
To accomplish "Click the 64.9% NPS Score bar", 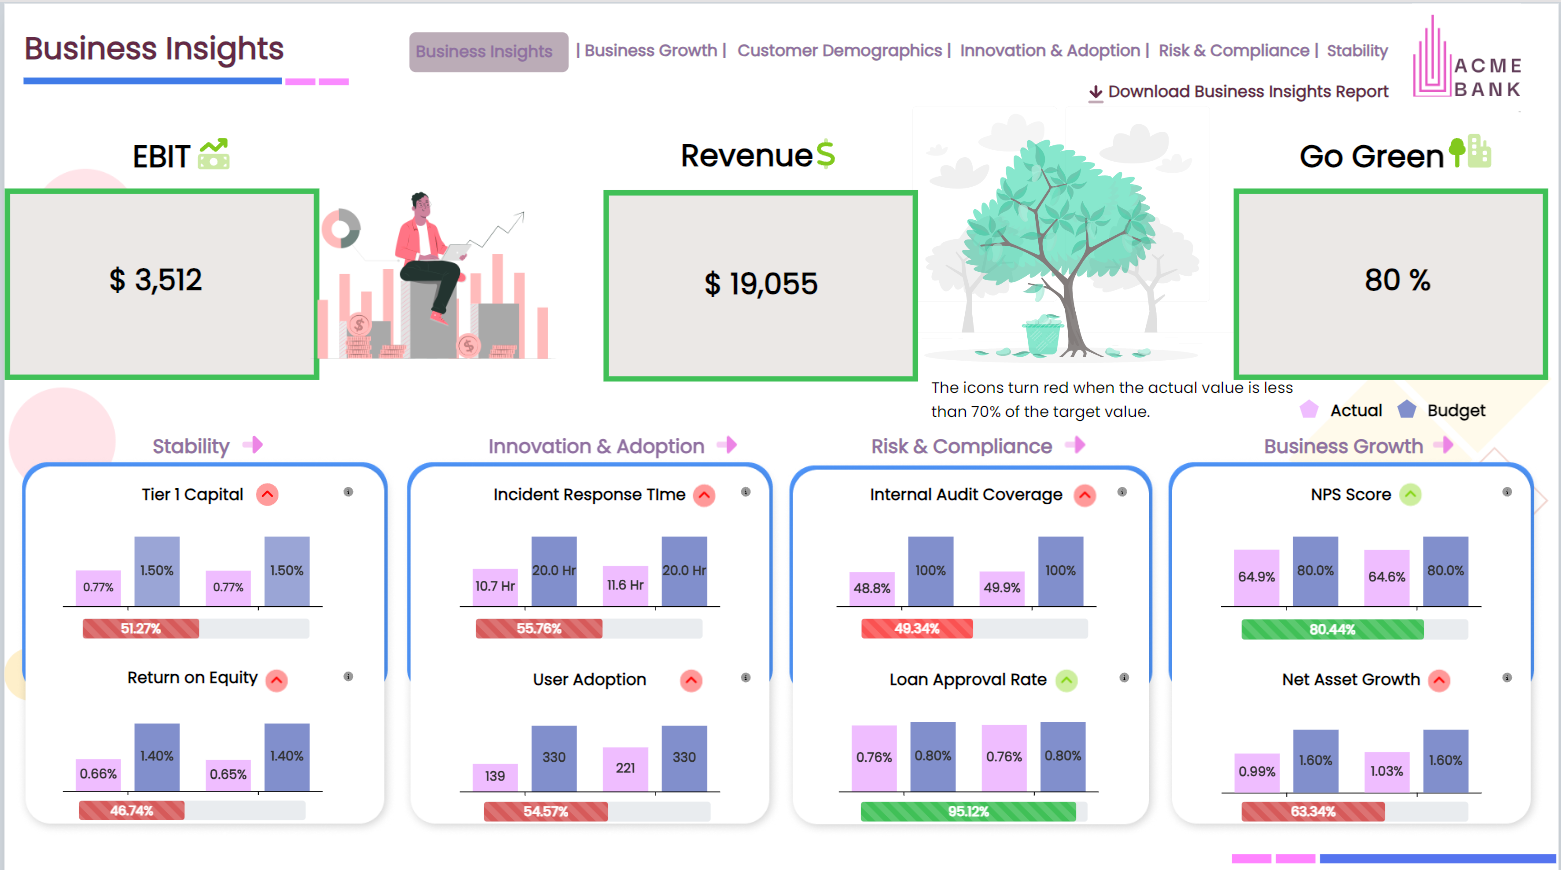I will [1257, 577].
